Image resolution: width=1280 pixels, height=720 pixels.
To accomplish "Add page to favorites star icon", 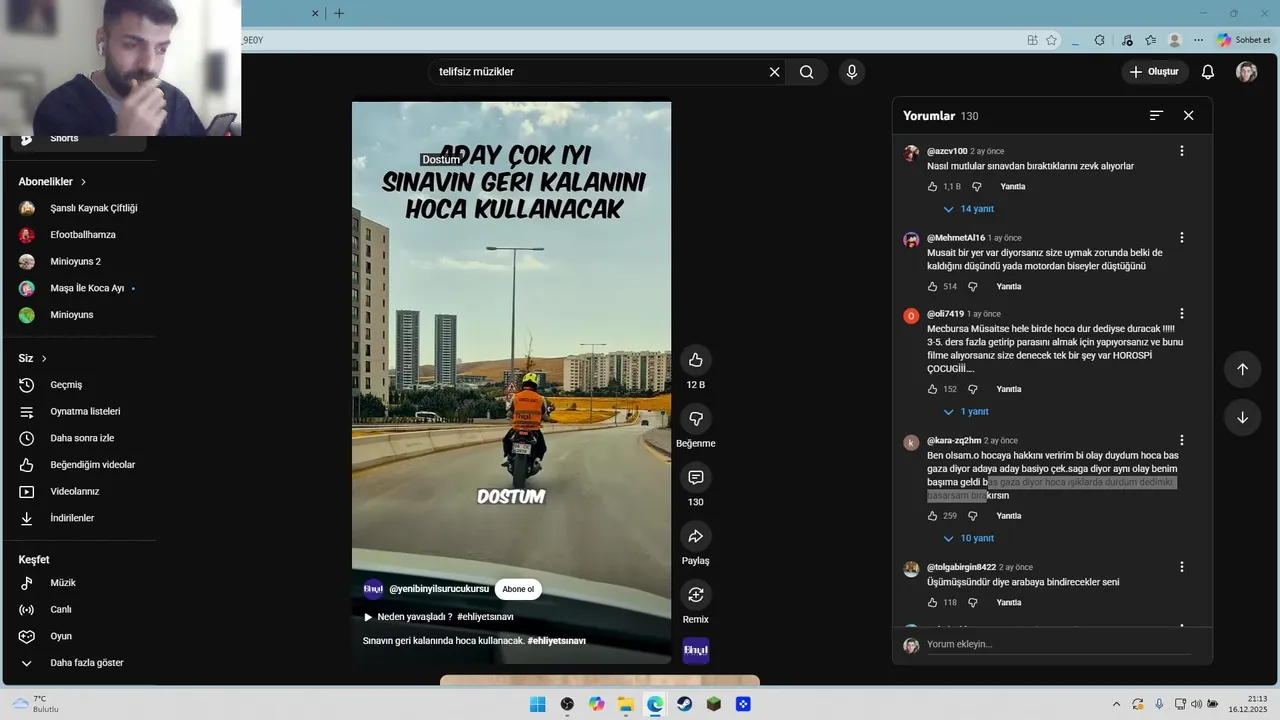I will coord(1051,40).
